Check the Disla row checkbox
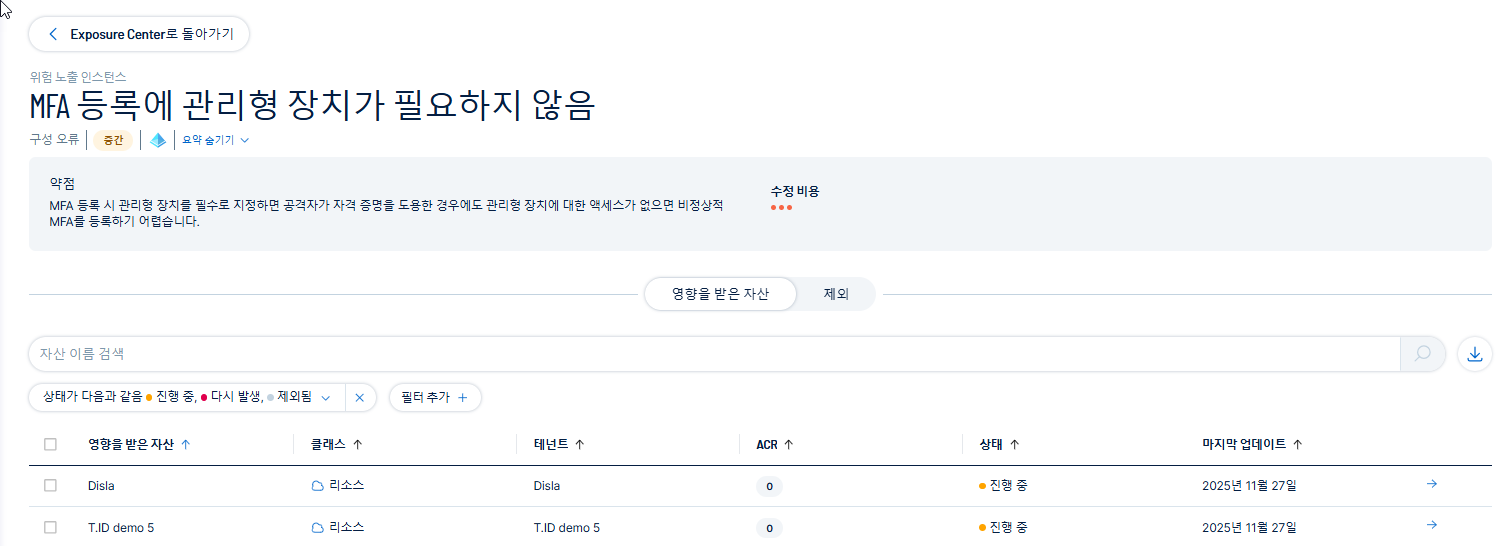Viewport: 1505px width, 546px height. (50, 486)
